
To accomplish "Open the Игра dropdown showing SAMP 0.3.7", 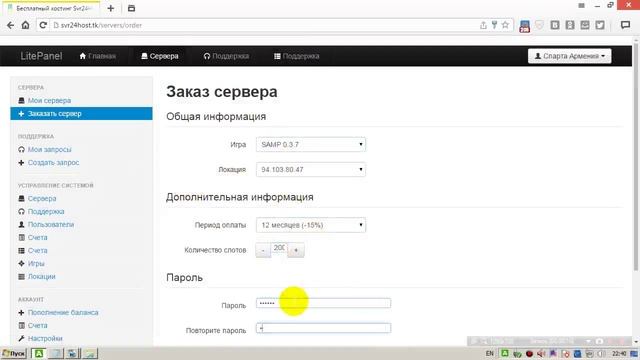I will (311, 144).
